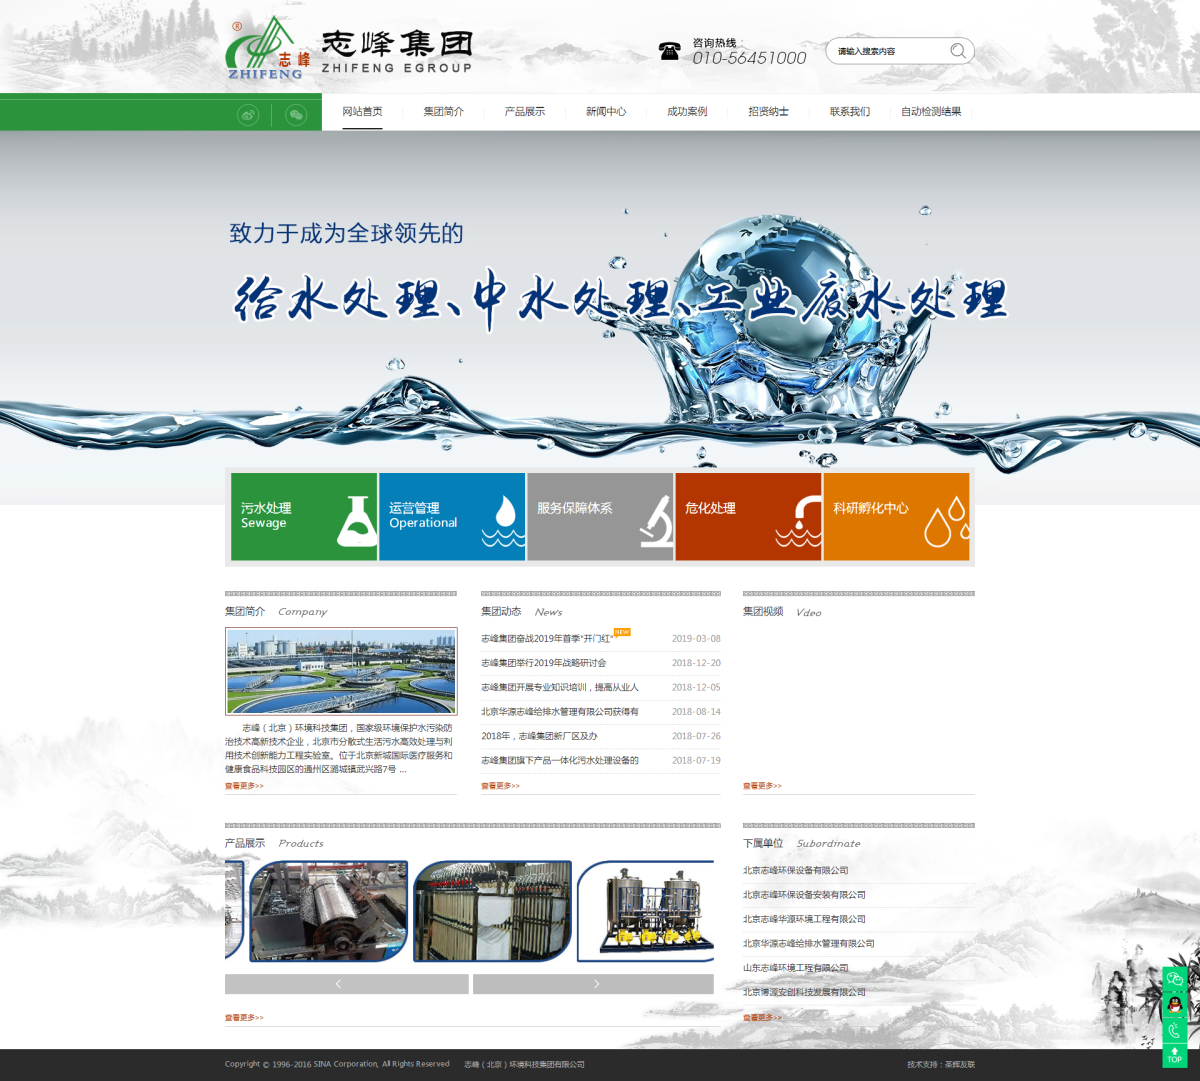Click 查看更多 under 集团简介
Screen dimensions: 1200x1081
(x=243, y=786)
